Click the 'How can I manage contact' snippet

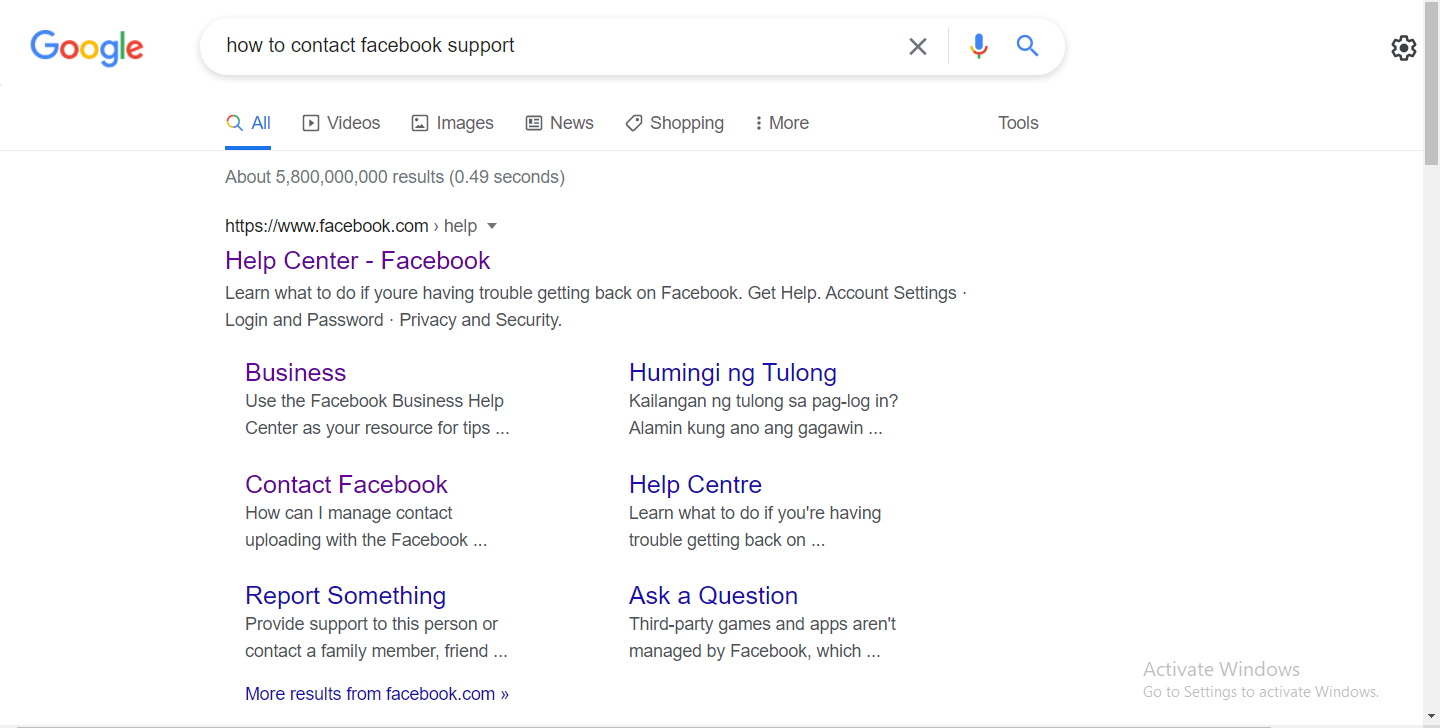[x=348, y=513]
